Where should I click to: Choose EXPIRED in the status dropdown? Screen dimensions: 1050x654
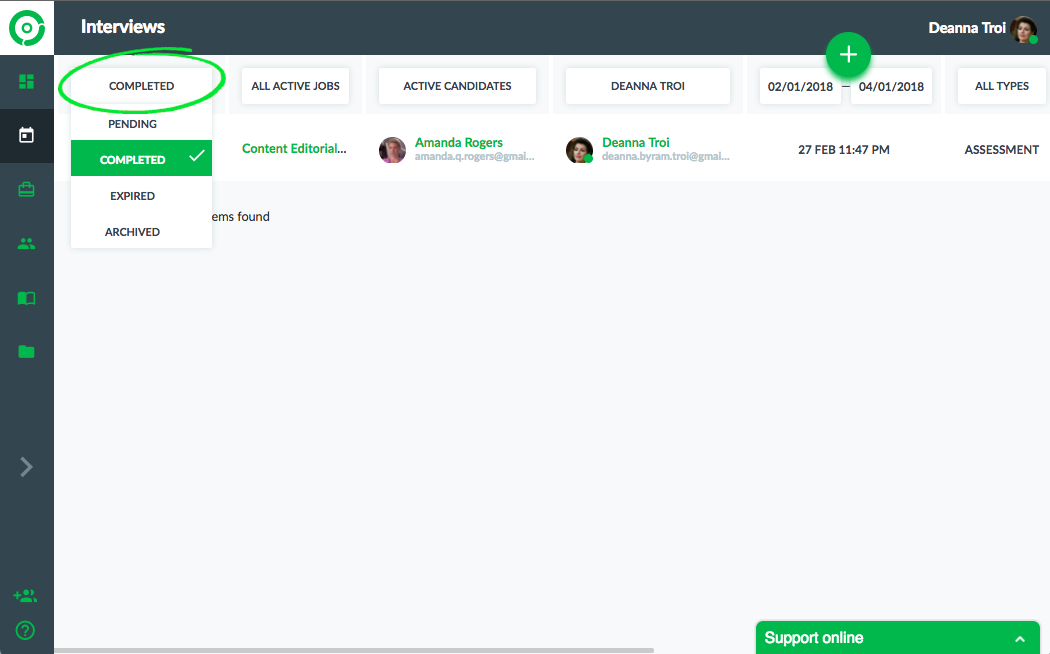[x=141, y=195]
